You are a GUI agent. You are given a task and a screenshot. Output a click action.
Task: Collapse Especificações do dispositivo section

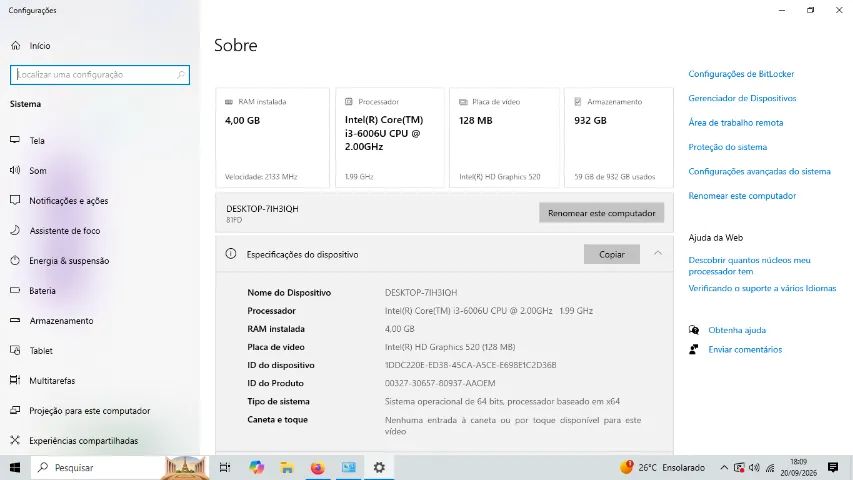coord(658,253)
